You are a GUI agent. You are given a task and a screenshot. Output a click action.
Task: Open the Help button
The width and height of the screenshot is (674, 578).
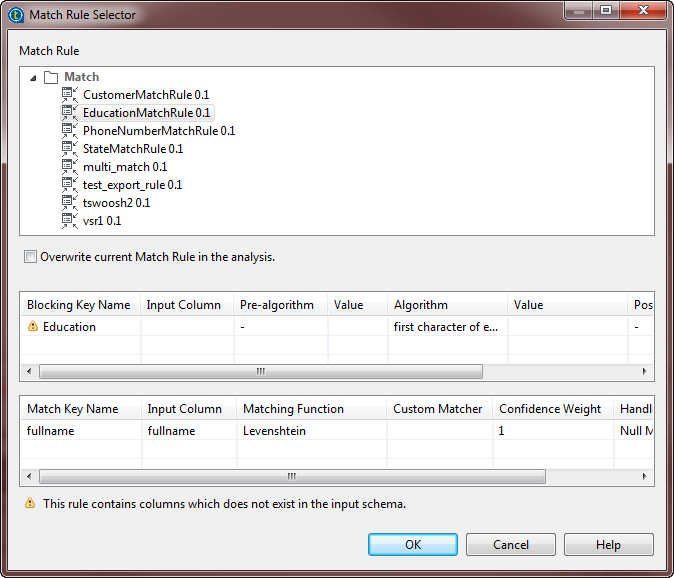(609, 544)
